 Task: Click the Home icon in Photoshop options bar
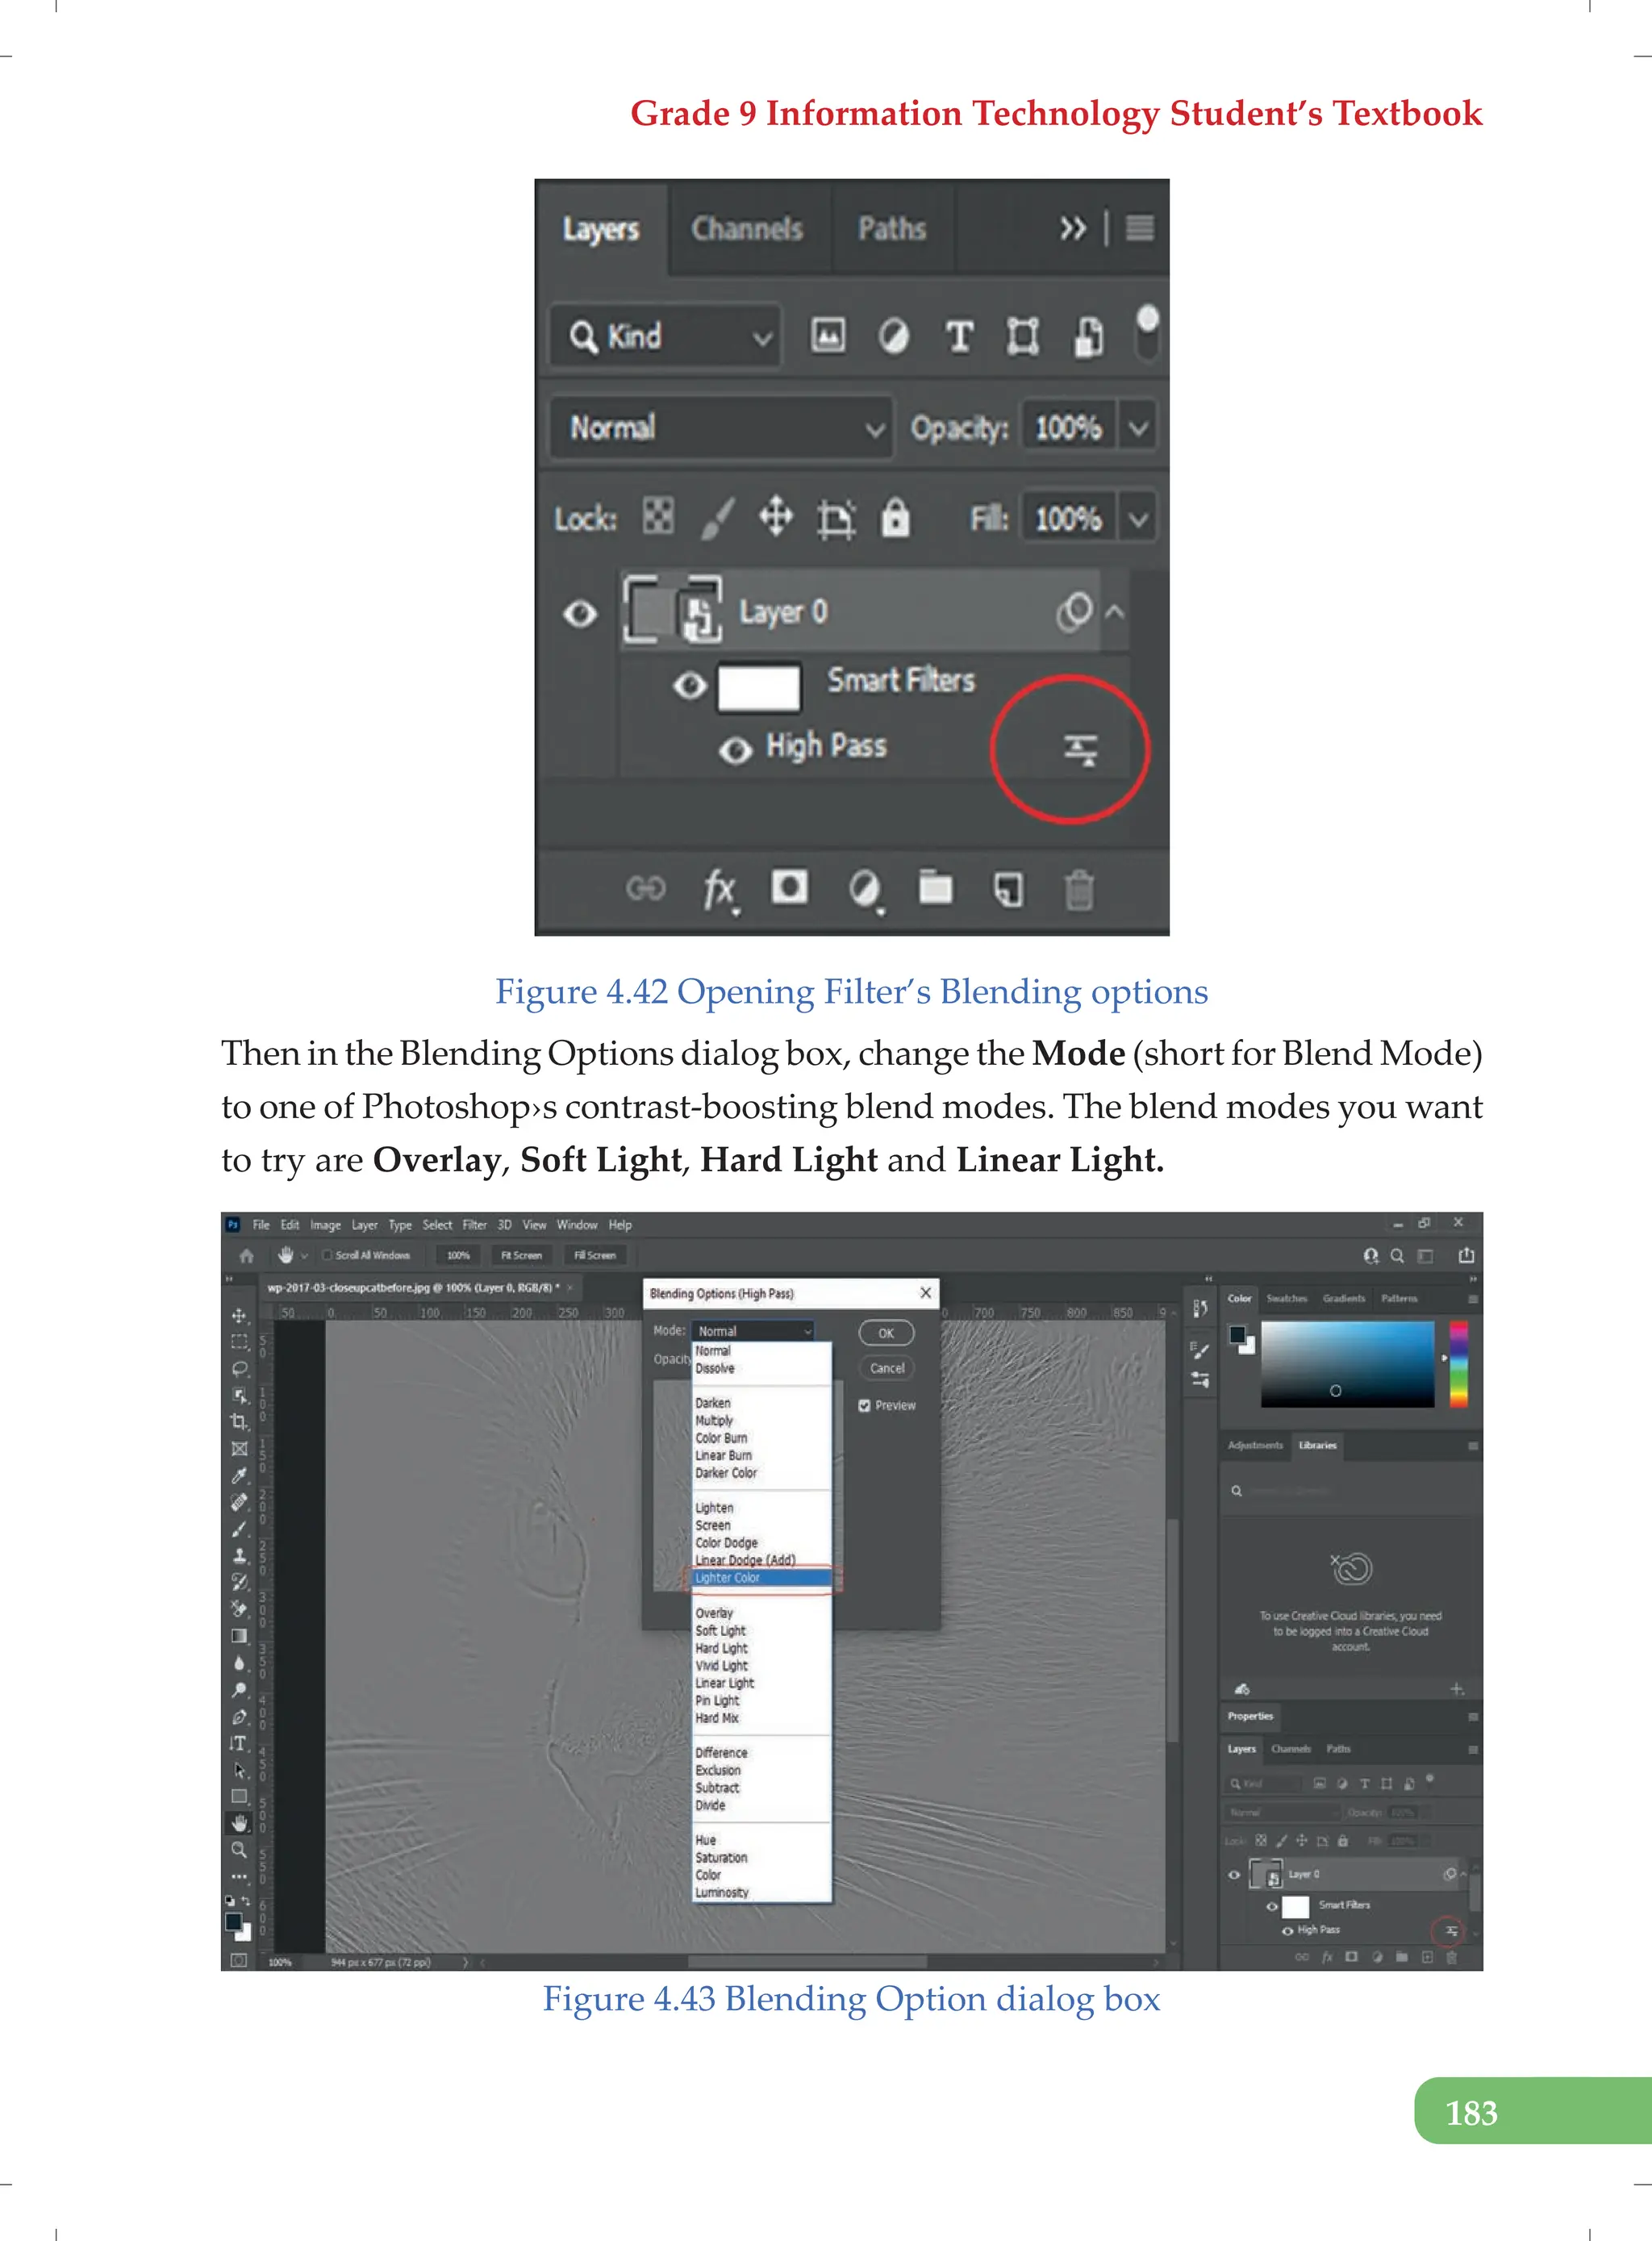pyautogui.click(x=247, y=1256)
